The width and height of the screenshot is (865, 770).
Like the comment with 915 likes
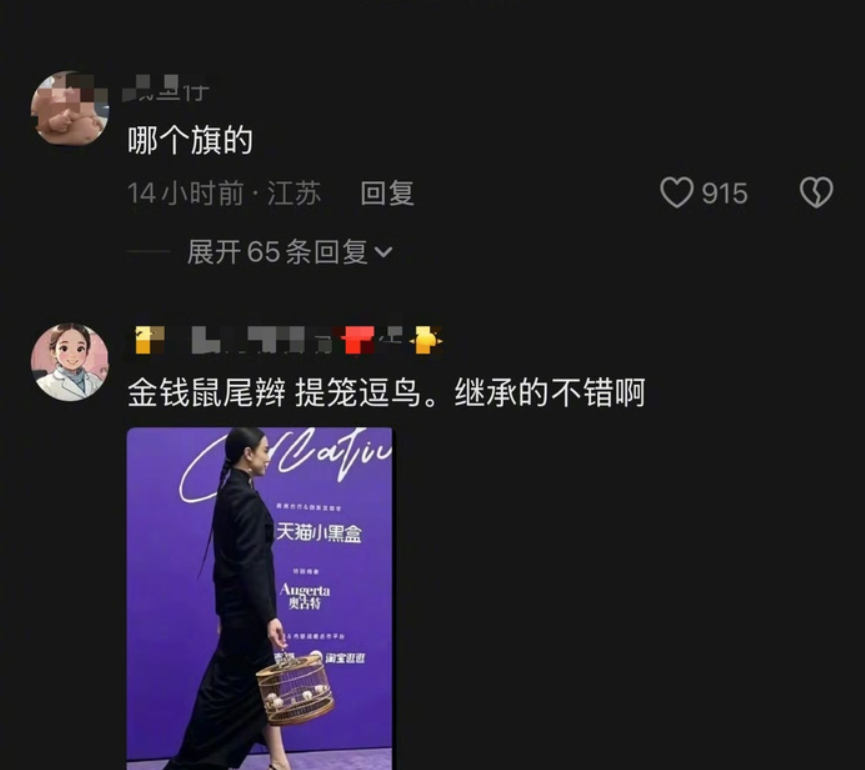(x=676, y=193)
